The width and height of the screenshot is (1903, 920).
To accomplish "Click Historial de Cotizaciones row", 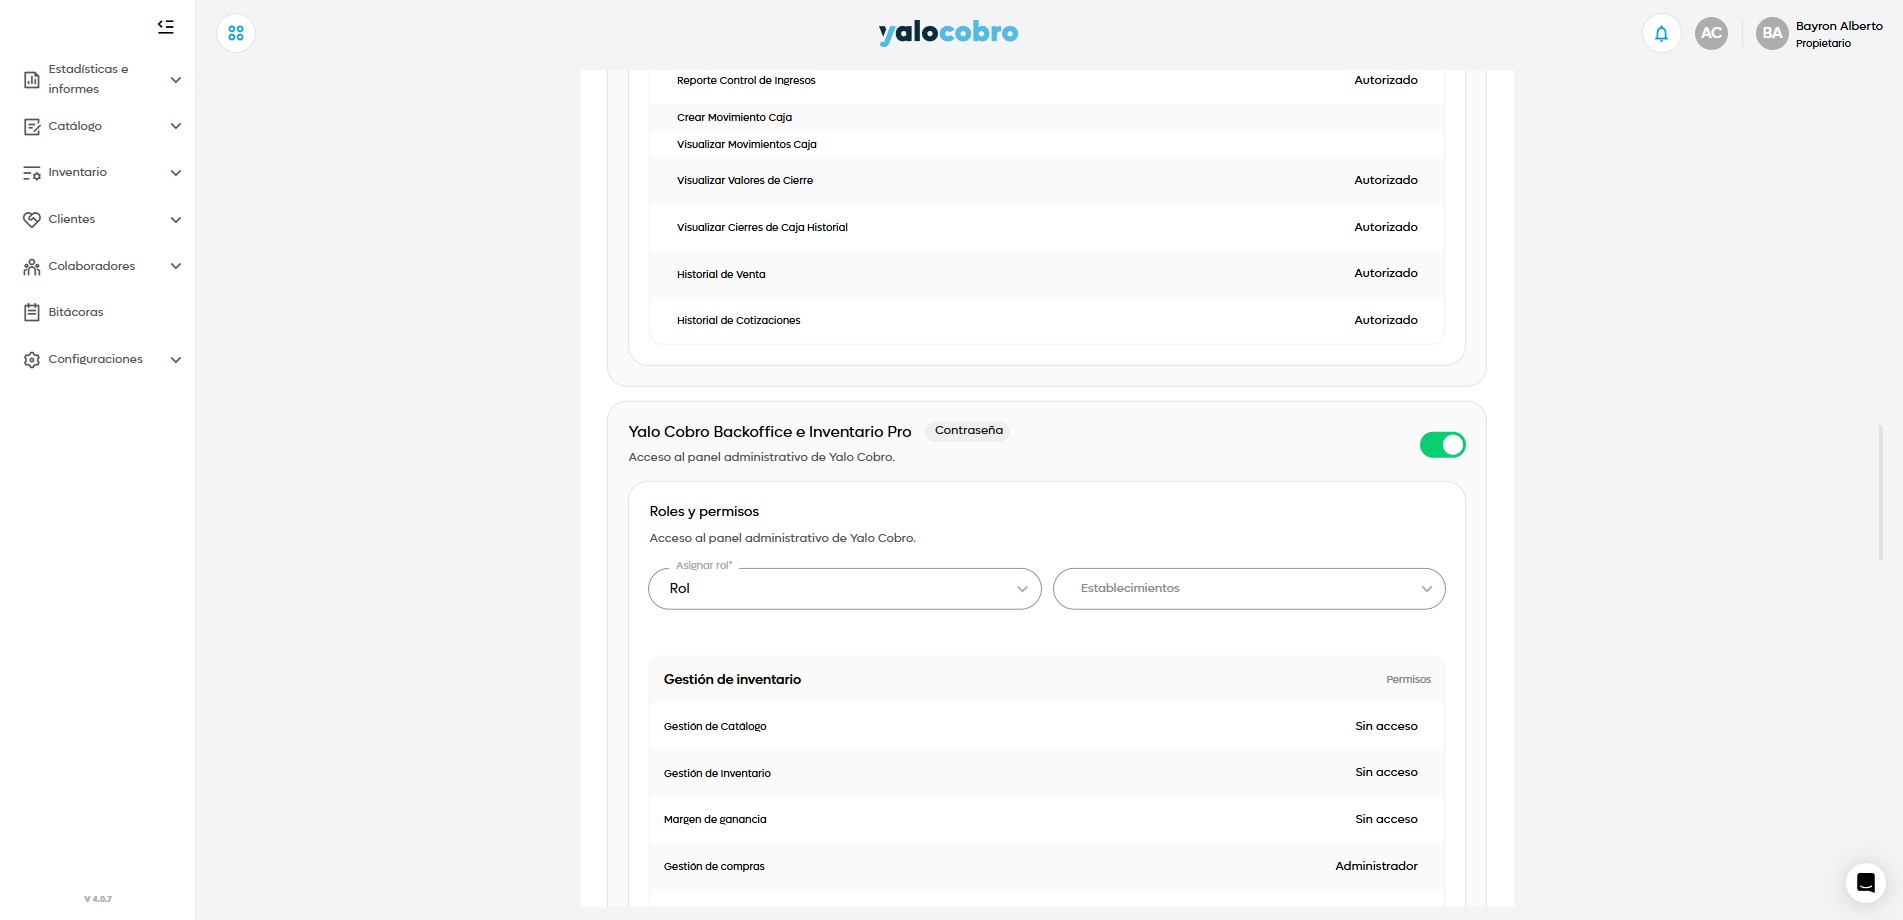I will pos(1046,320).
